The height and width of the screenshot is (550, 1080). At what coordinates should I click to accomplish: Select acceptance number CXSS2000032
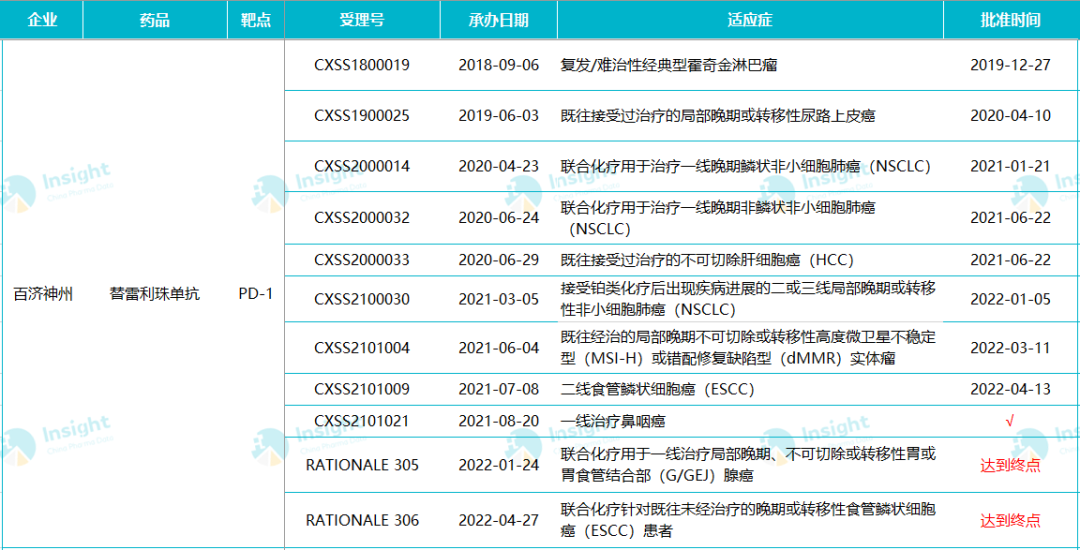362,218
